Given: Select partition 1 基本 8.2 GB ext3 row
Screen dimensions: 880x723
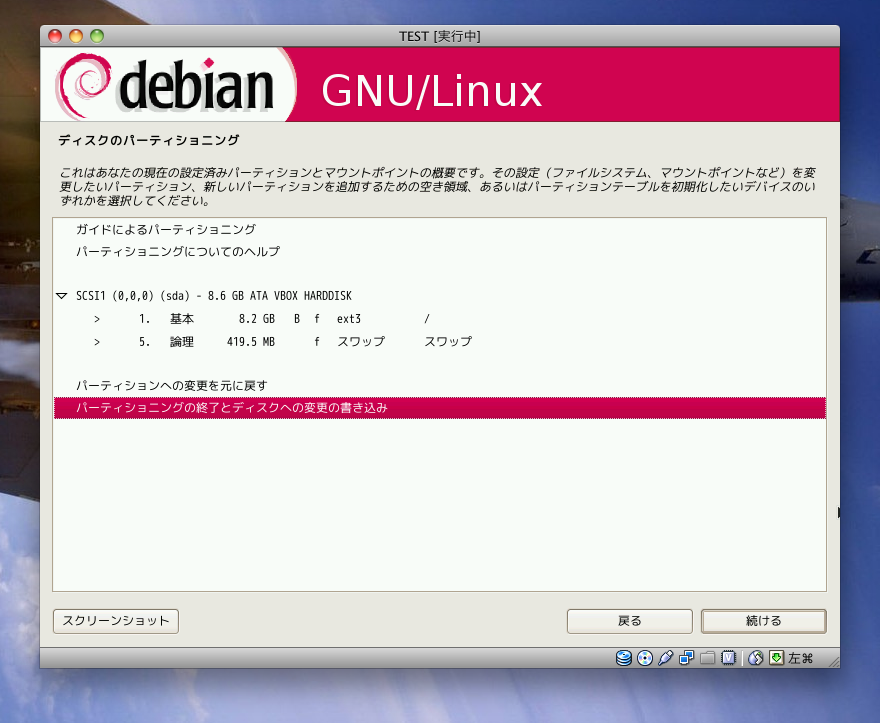Looking at the screenshot, I should point(439,319).
